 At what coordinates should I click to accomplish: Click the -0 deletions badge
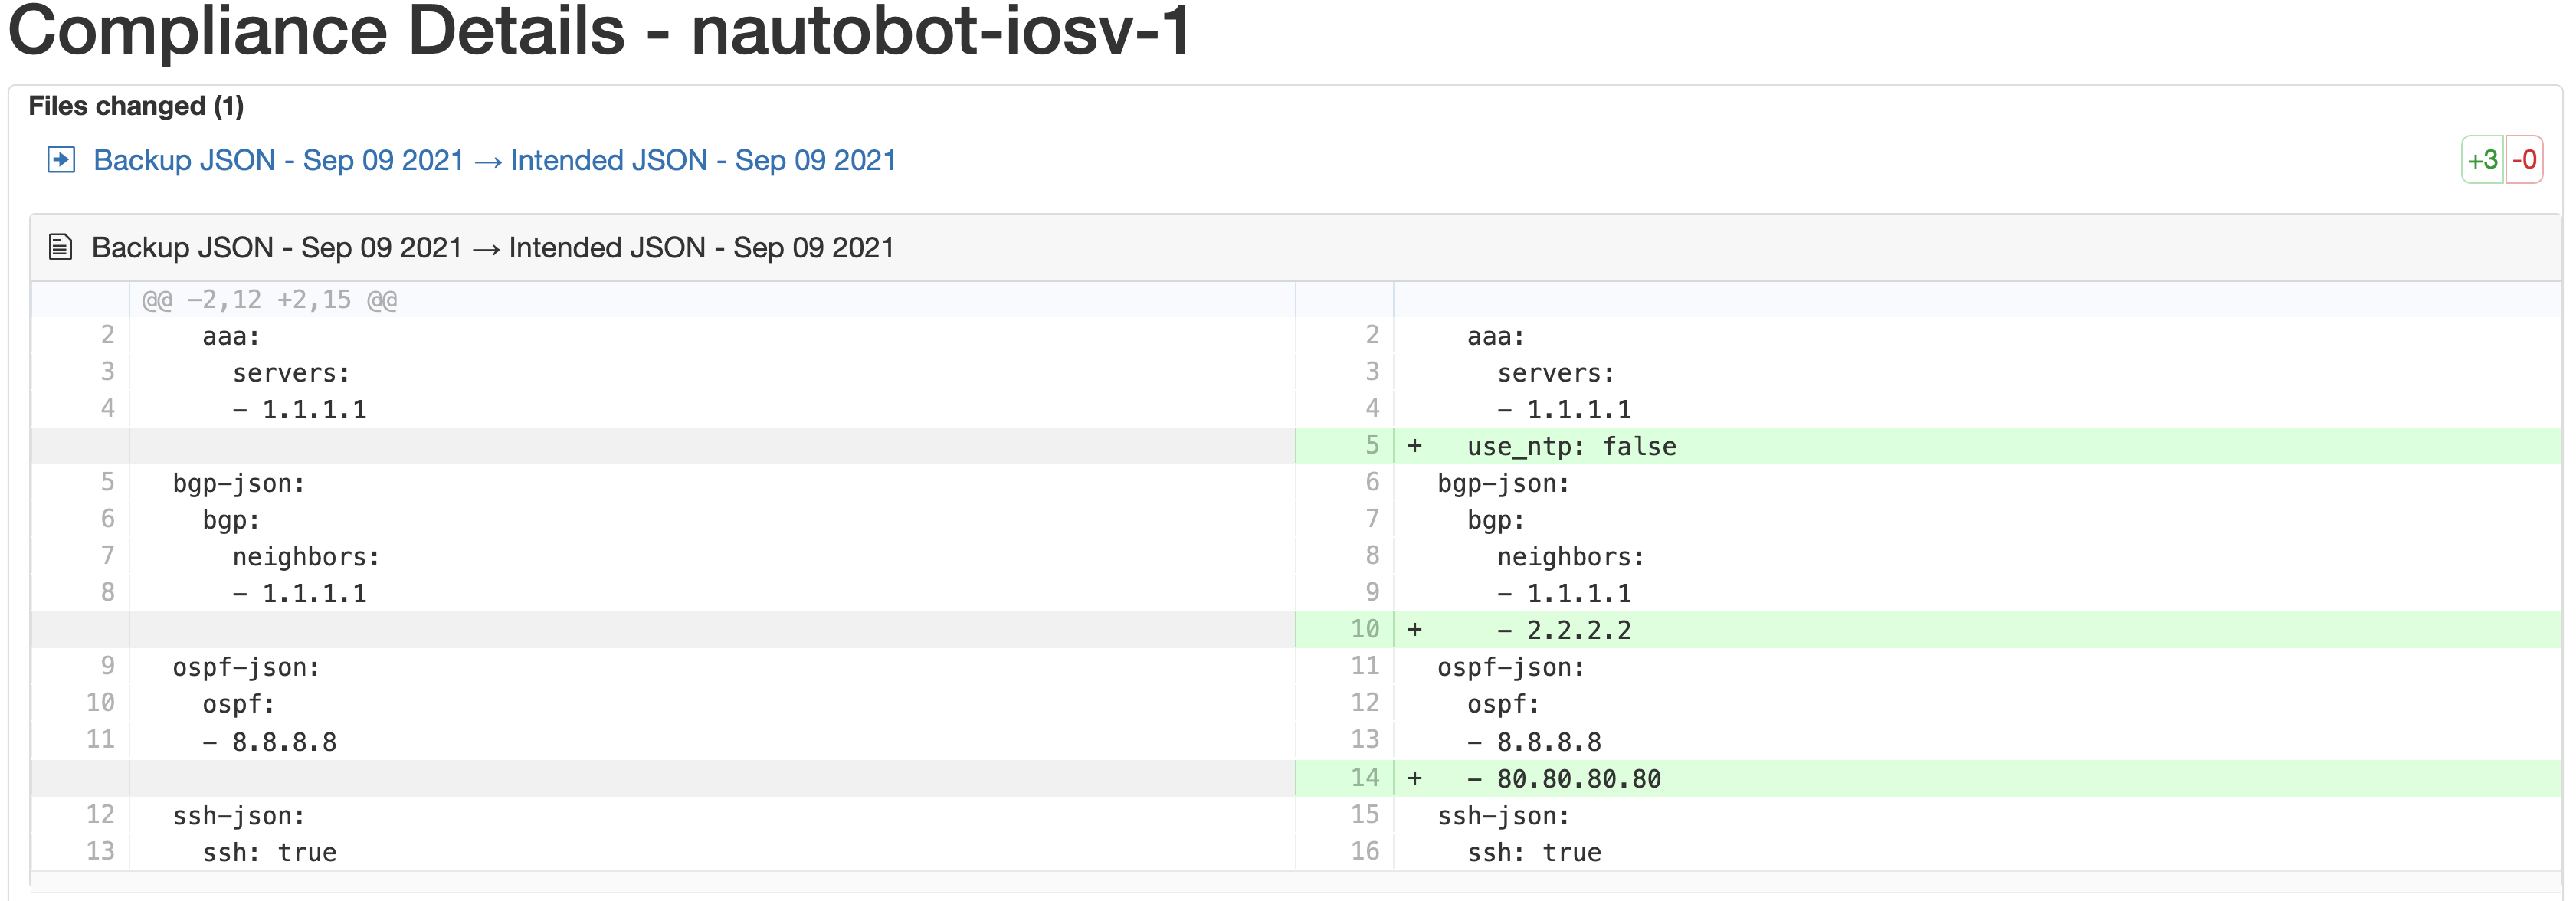coord(2524,160)
